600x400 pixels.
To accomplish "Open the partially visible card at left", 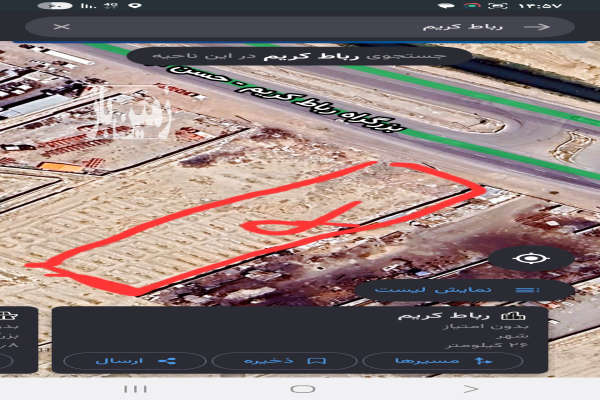I will coord(18,340).
